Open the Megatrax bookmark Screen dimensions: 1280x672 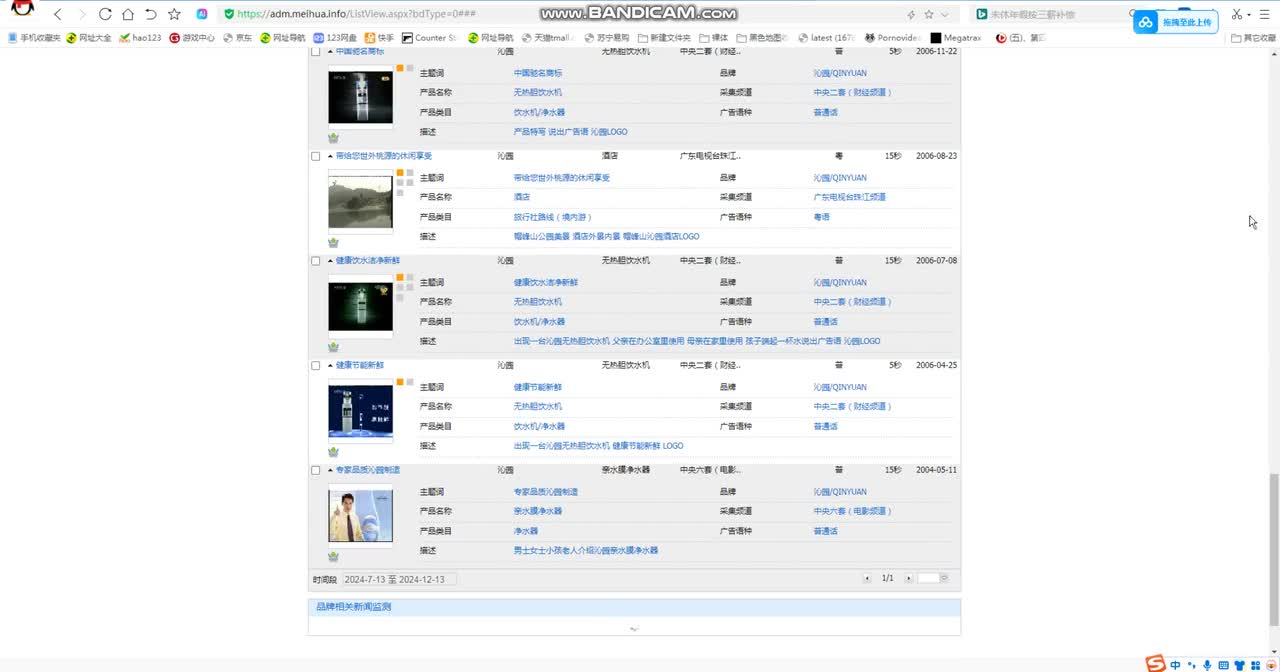[x=956, y=38]
